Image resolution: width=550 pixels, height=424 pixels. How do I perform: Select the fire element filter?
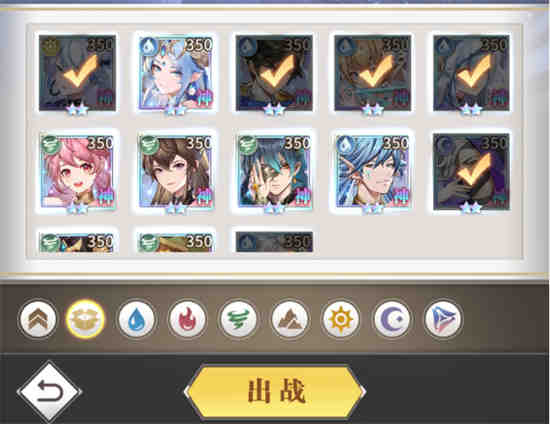[187, 319]
